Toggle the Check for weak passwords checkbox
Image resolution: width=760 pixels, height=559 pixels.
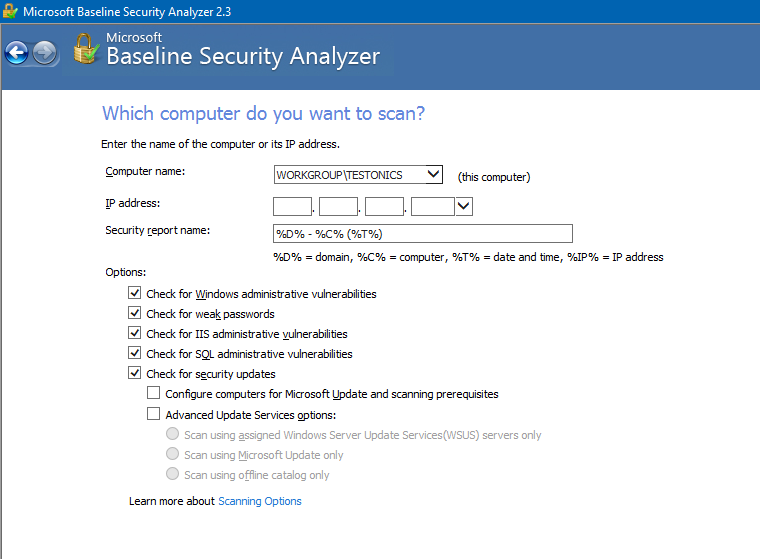click(135, 314)
